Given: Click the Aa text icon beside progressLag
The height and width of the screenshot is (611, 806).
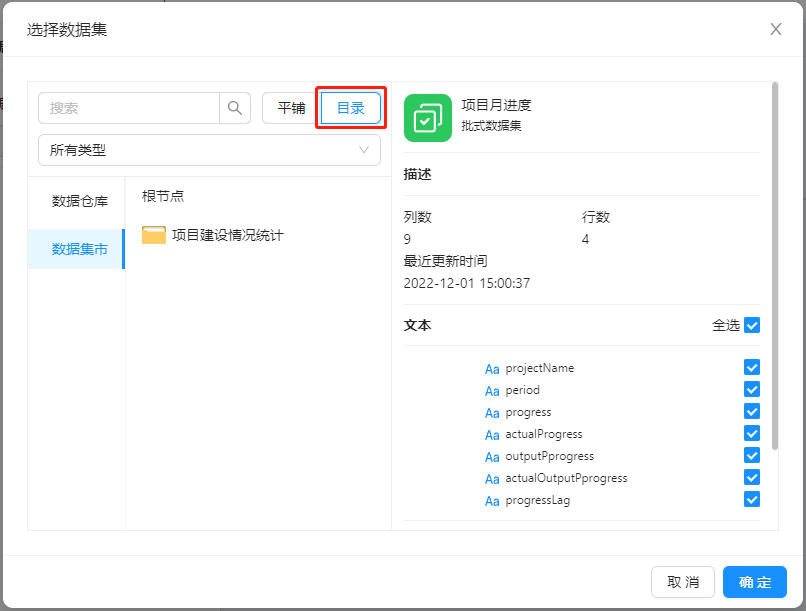Looking at the screenshot, I should 492,501.
